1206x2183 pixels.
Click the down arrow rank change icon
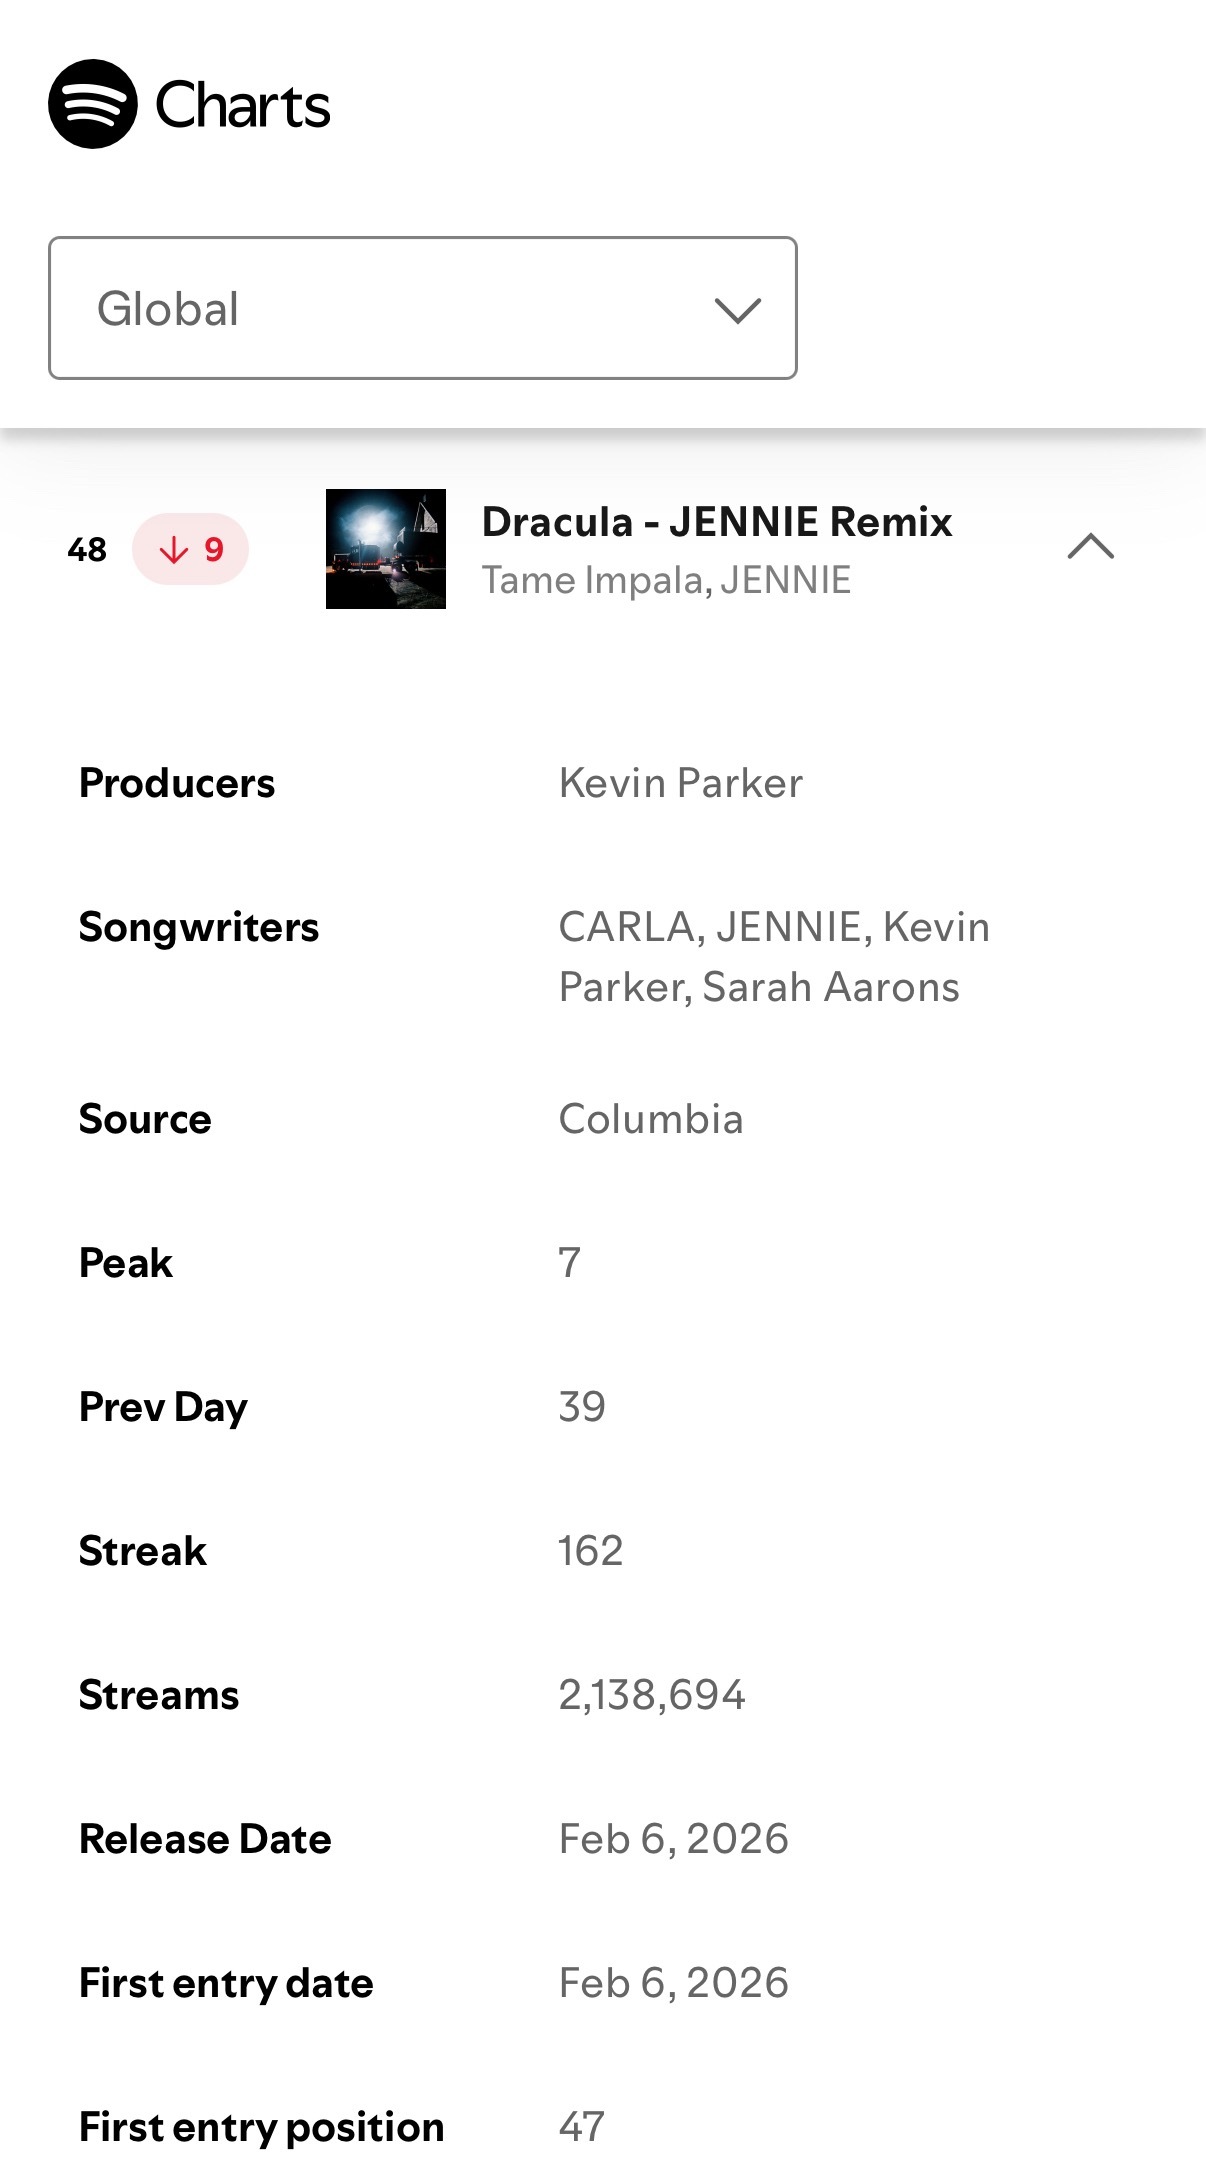coord(174,549)
